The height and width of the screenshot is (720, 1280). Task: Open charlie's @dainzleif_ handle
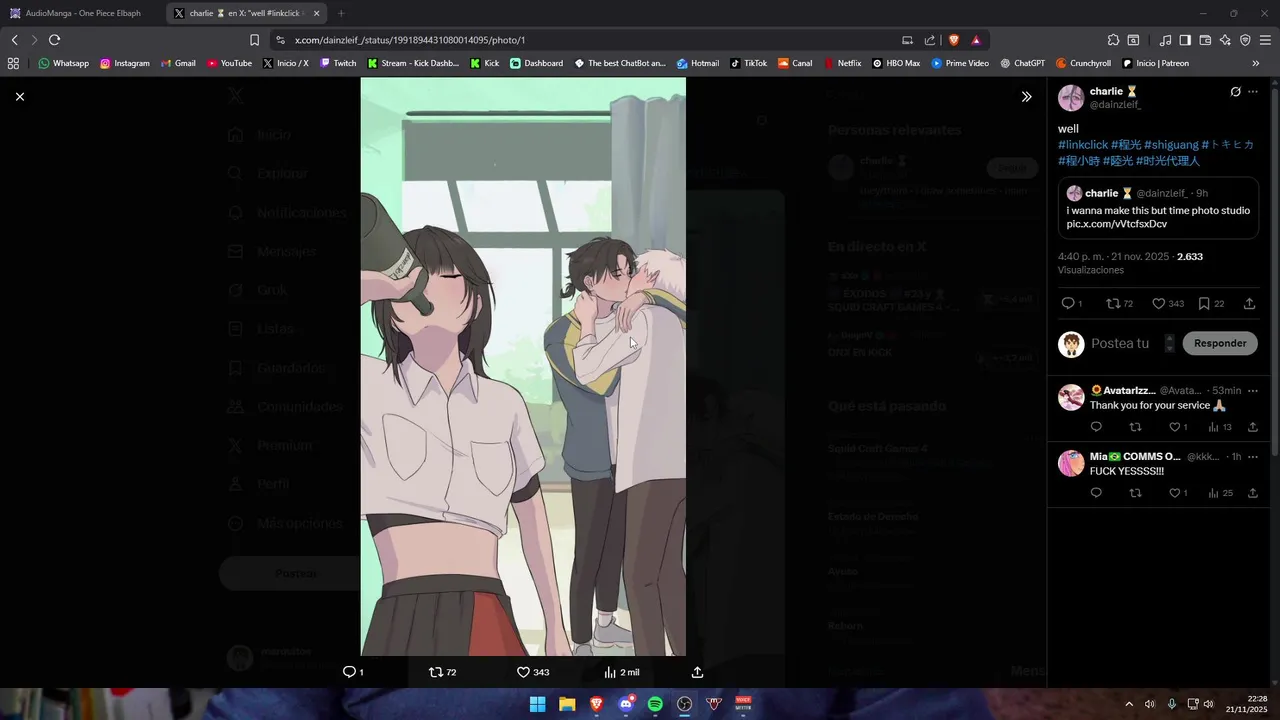tap(1115, 105)
